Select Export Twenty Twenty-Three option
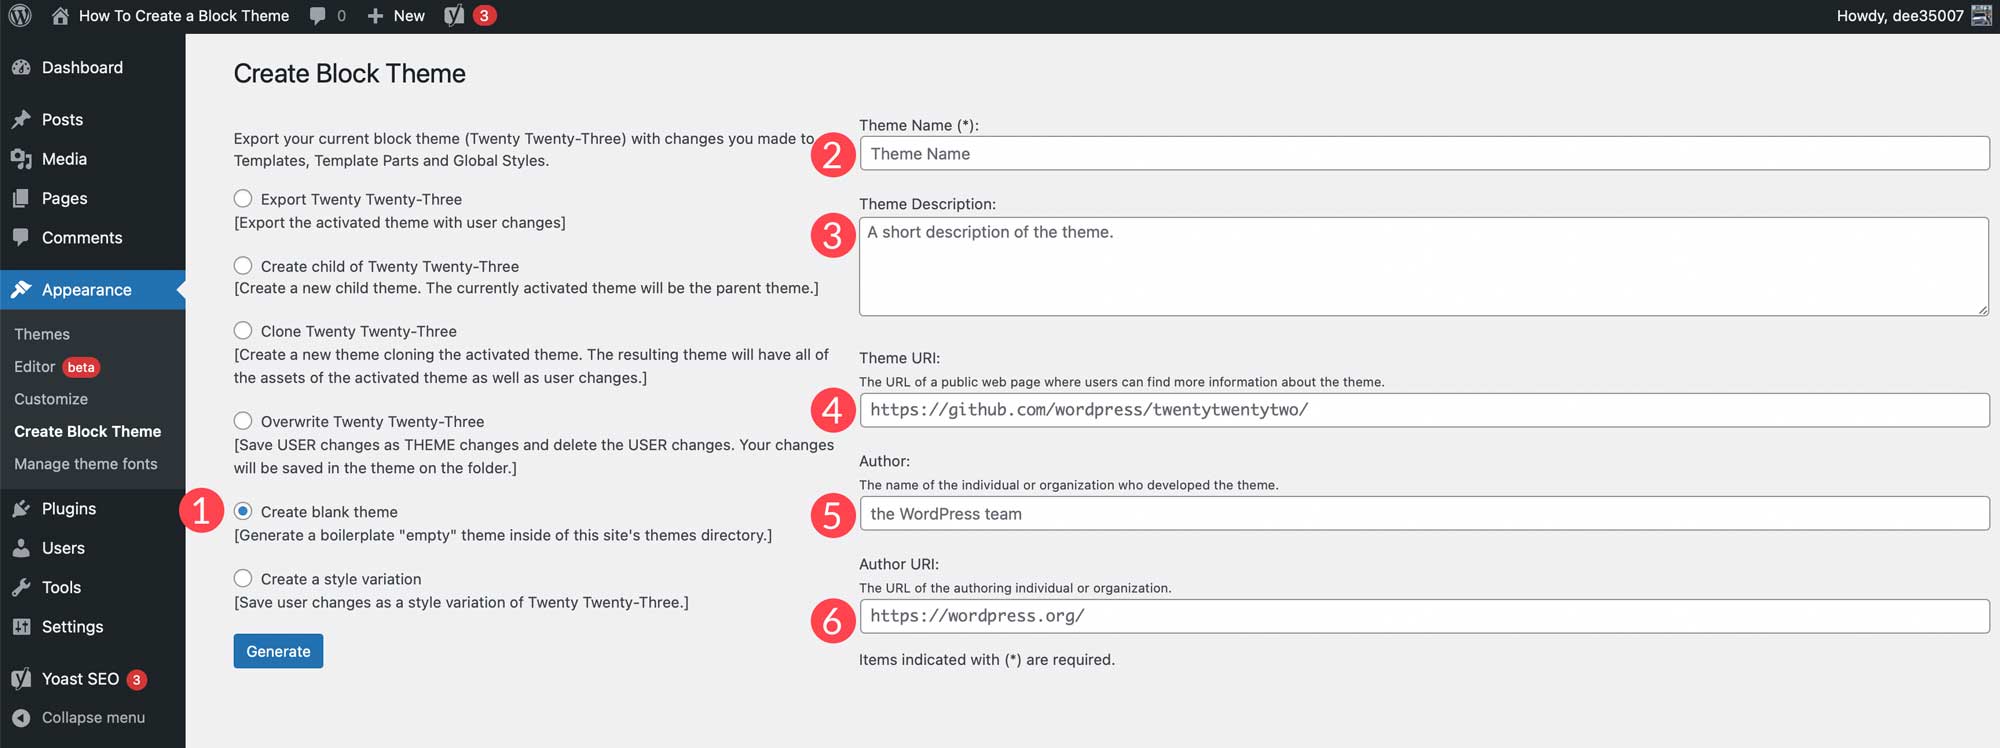 [x=243, y=199]
